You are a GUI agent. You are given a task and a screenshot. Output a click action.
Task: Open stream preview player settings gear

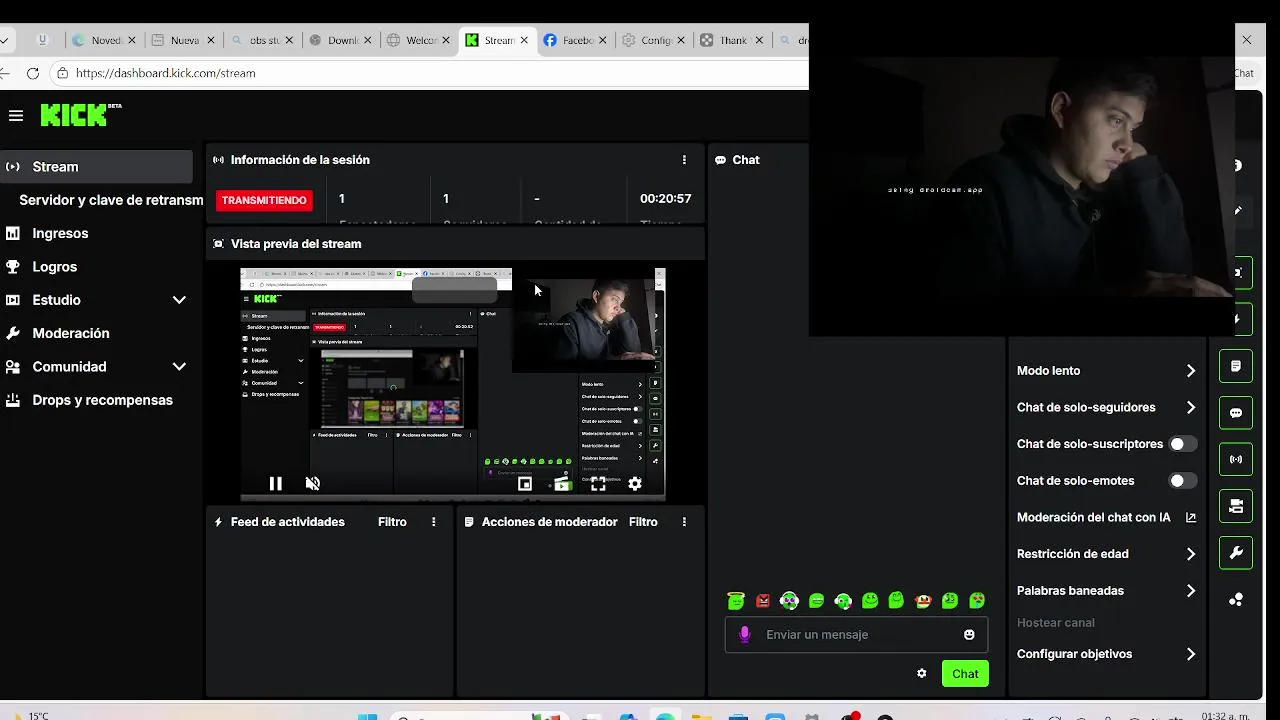click(635, 484)
